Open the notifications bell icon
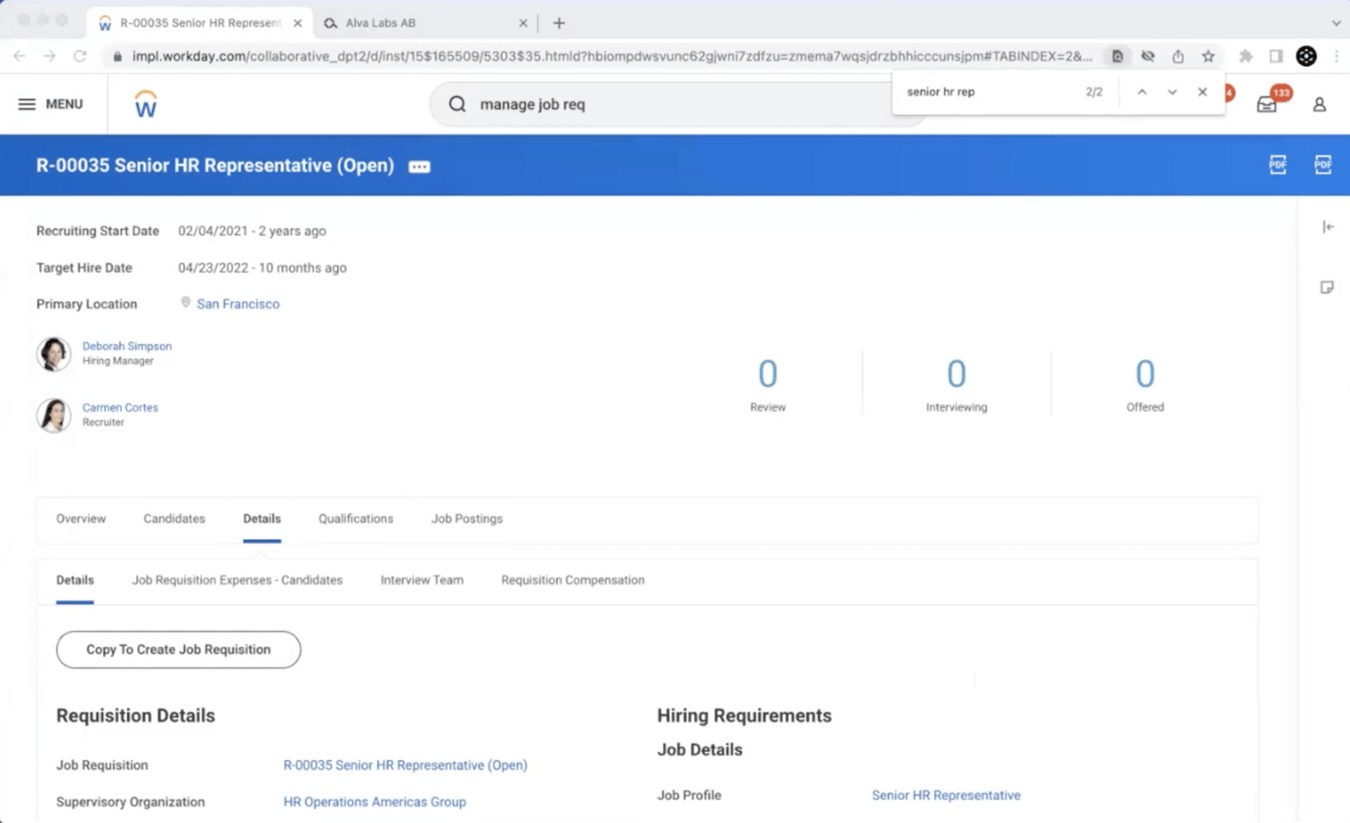 1222,103
